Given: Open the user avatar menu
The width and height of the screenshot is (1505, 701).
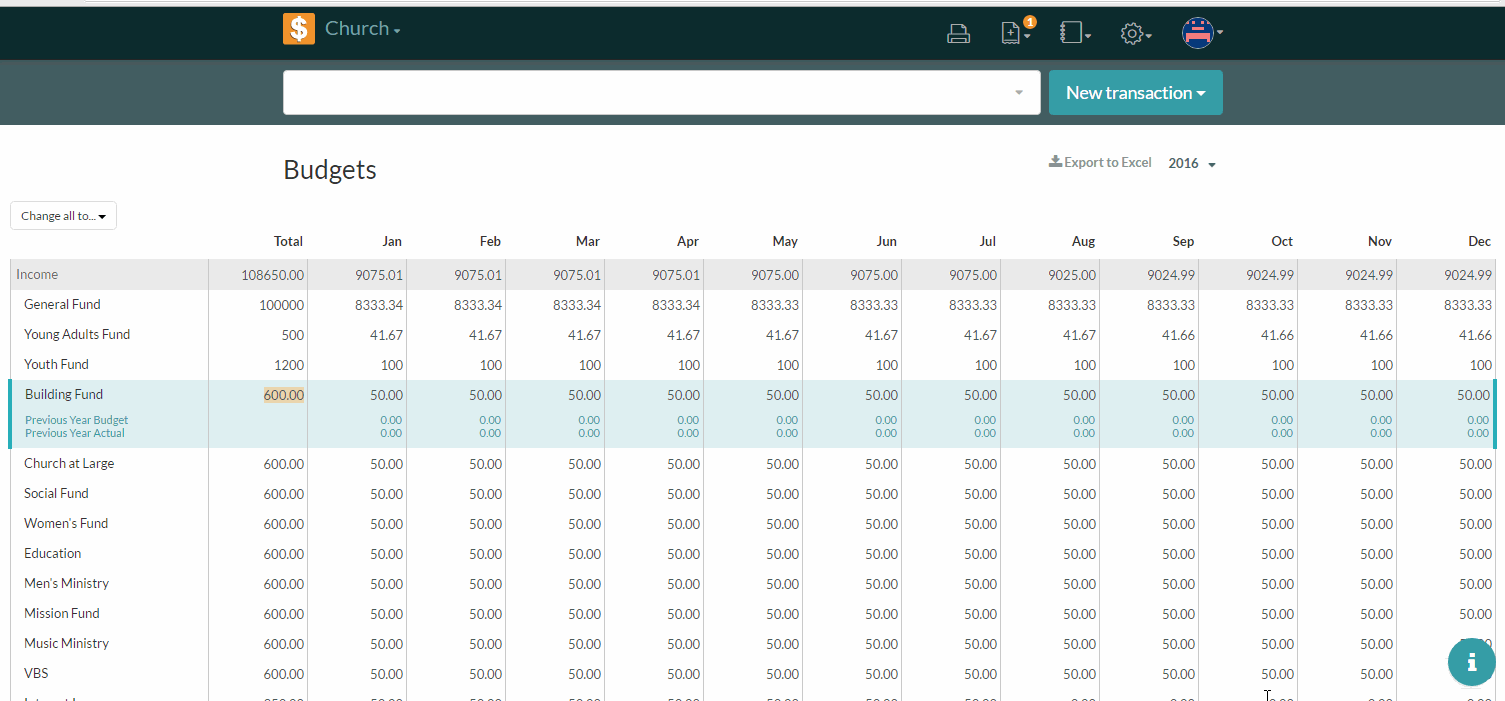Looking at the screenshot, I should (1201, 33).
